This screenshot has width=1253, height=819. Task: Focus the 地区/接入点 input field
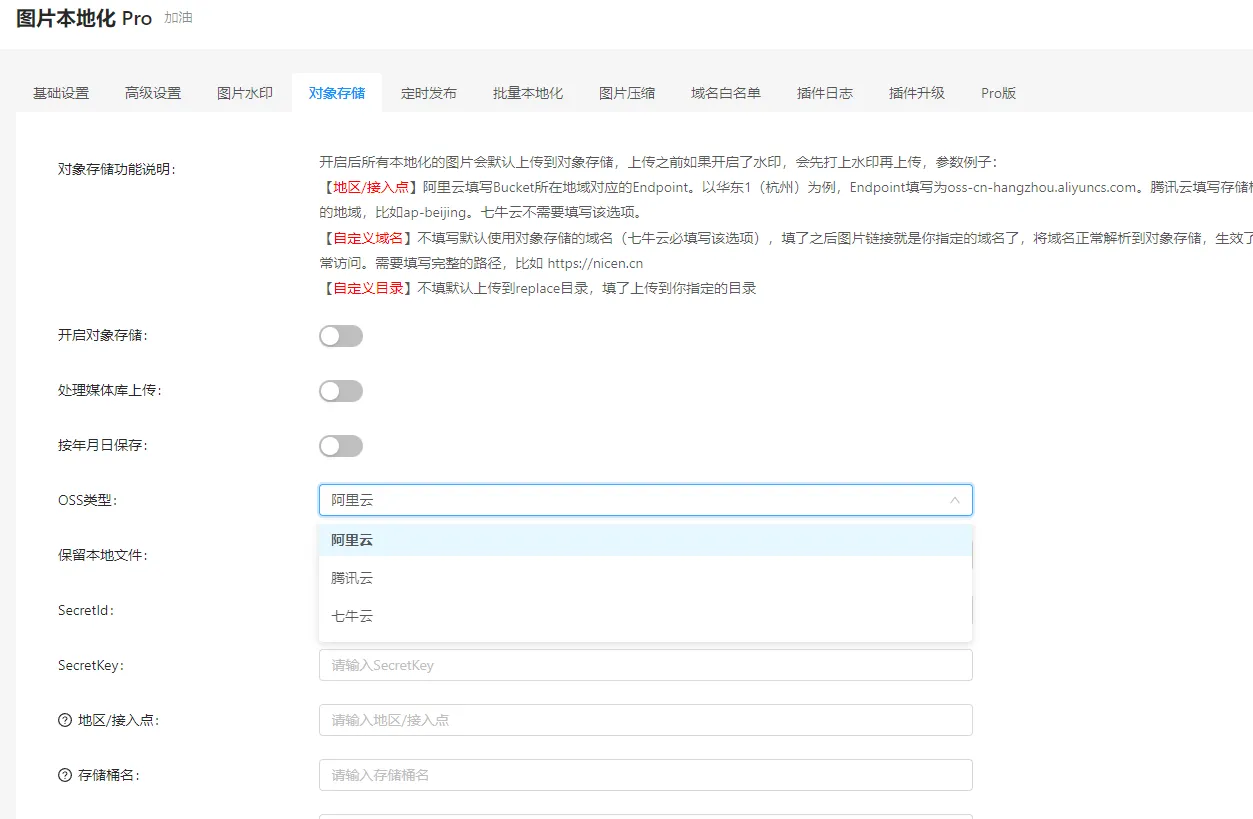[x=645, y=720]
